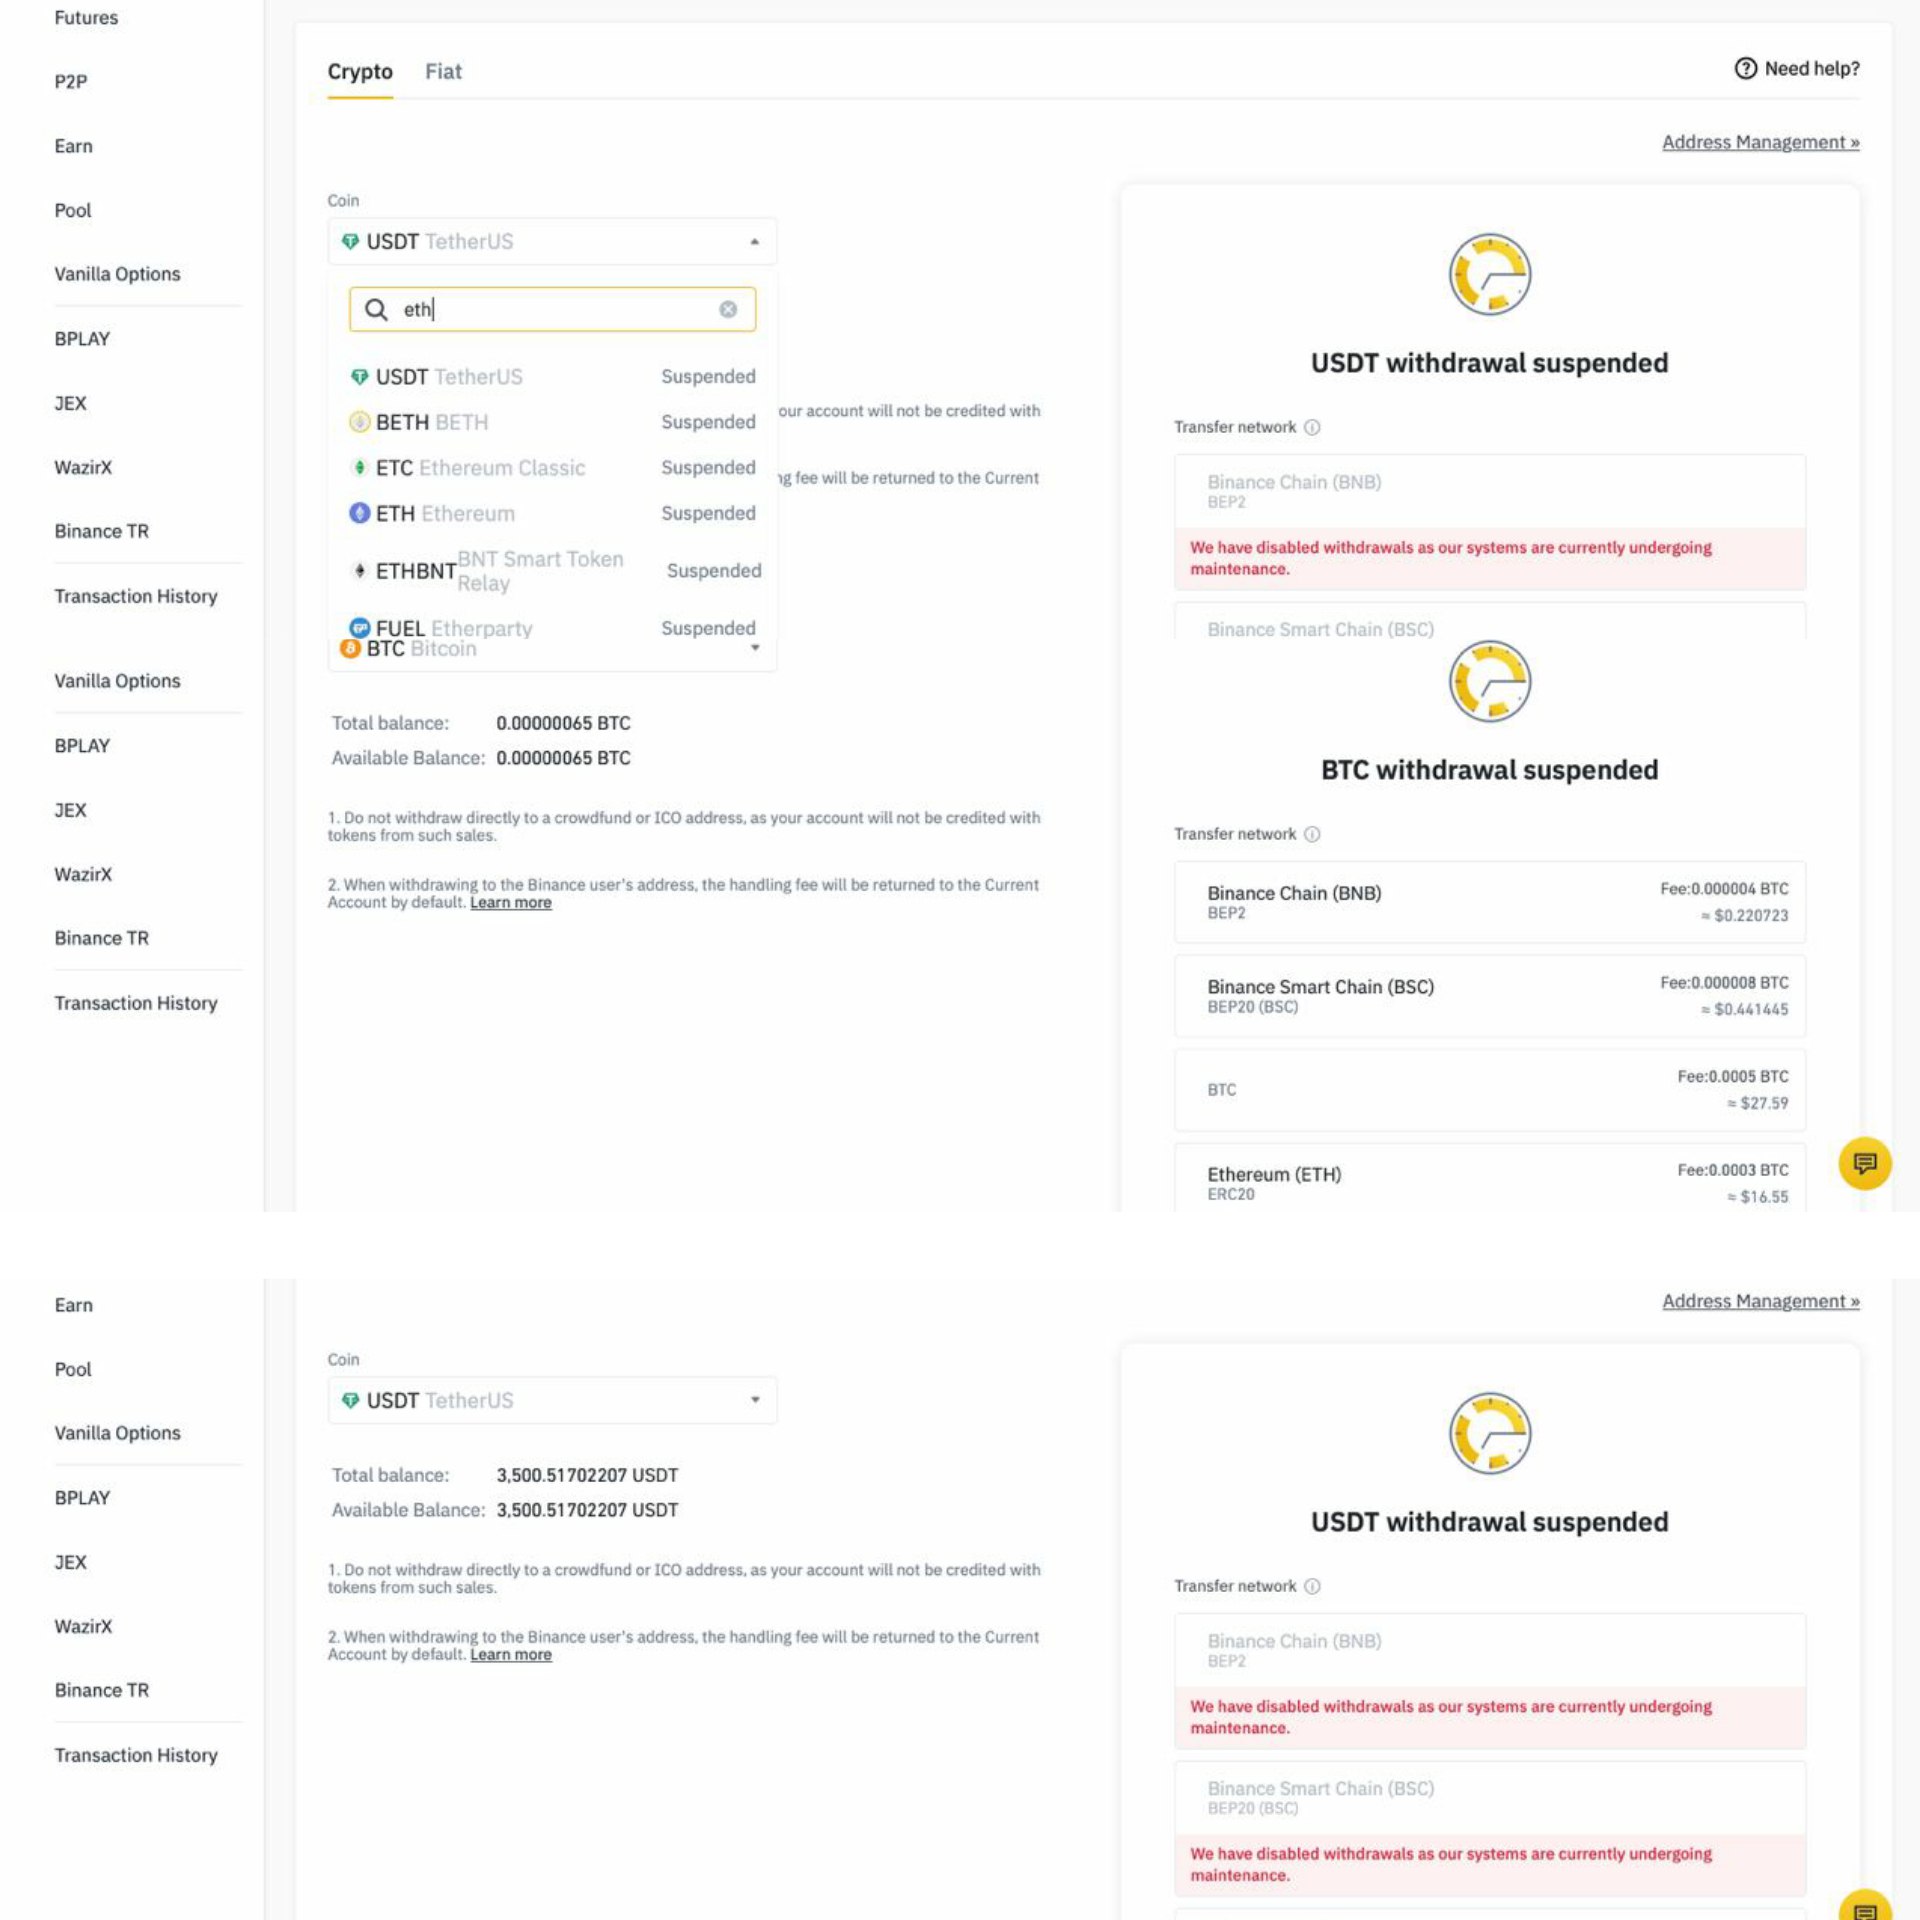
Task: Click the BTC withdrawal suspended heading
Action: coord(1490,770)
